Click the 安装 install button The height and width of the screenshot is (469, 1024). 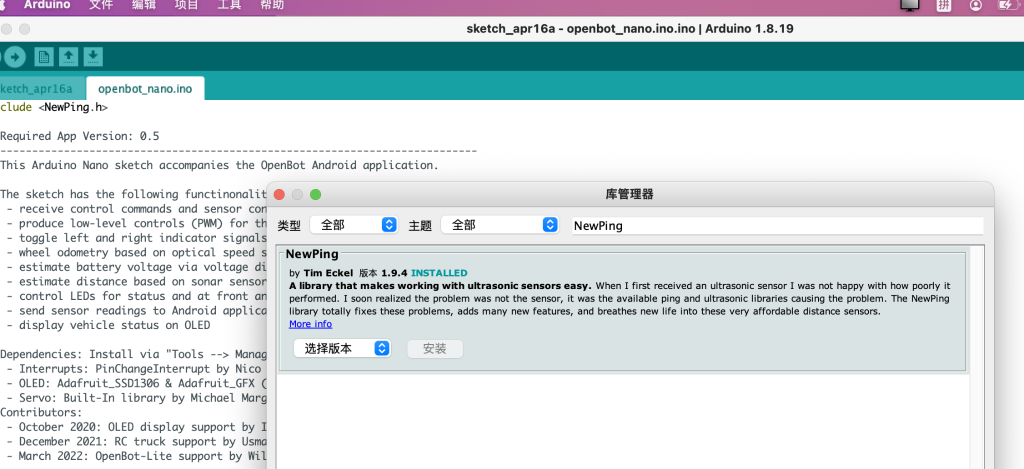point(435,348)
